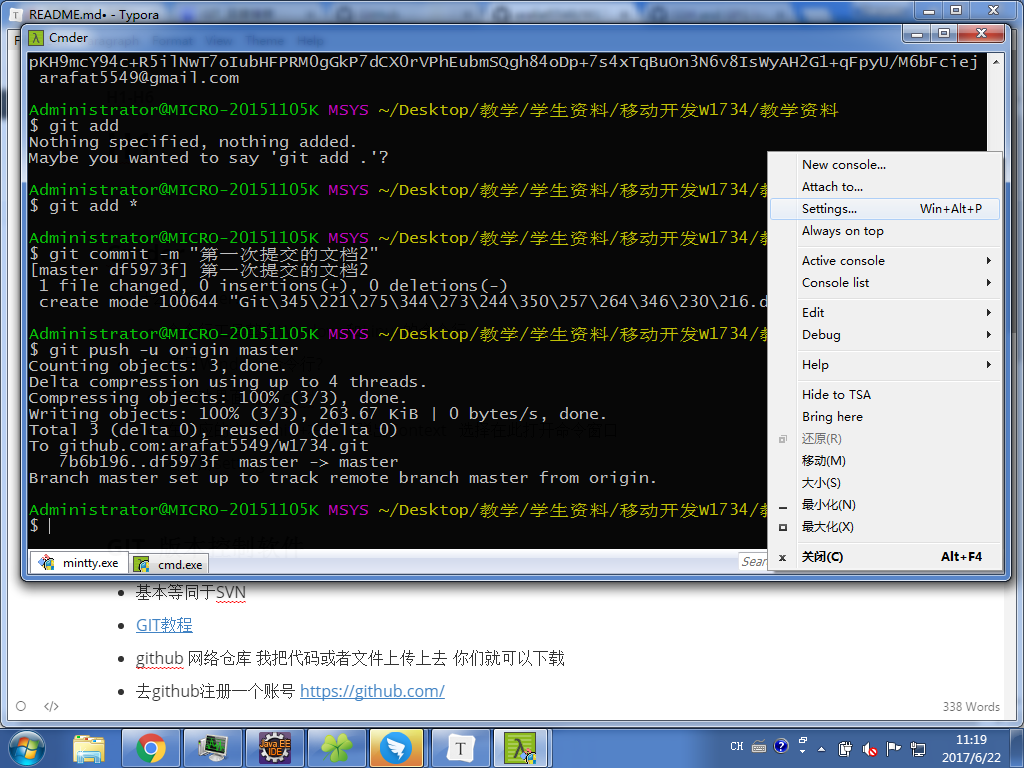Click the Typora title bar icon
The width and height of the screenshot is (1024, 768).
(16, 14)
